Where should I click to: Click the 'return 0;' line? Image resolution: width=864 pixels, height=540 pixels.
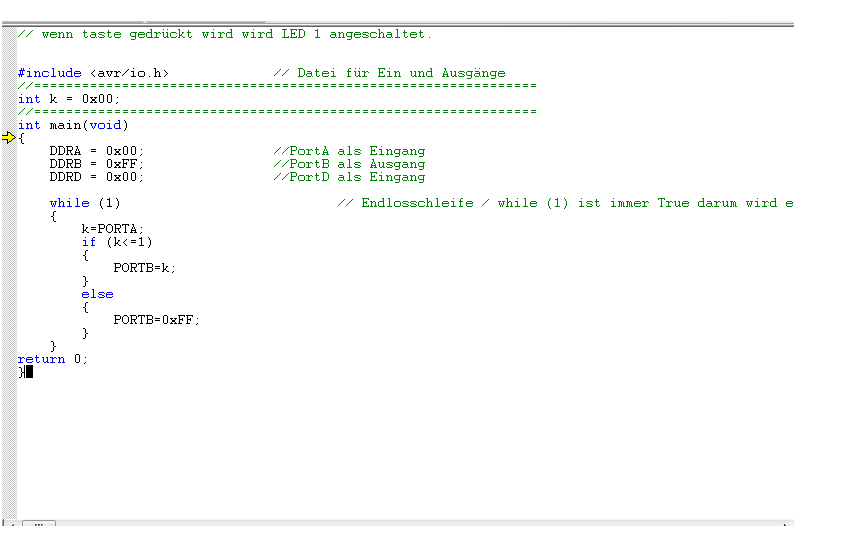[52, 359]
